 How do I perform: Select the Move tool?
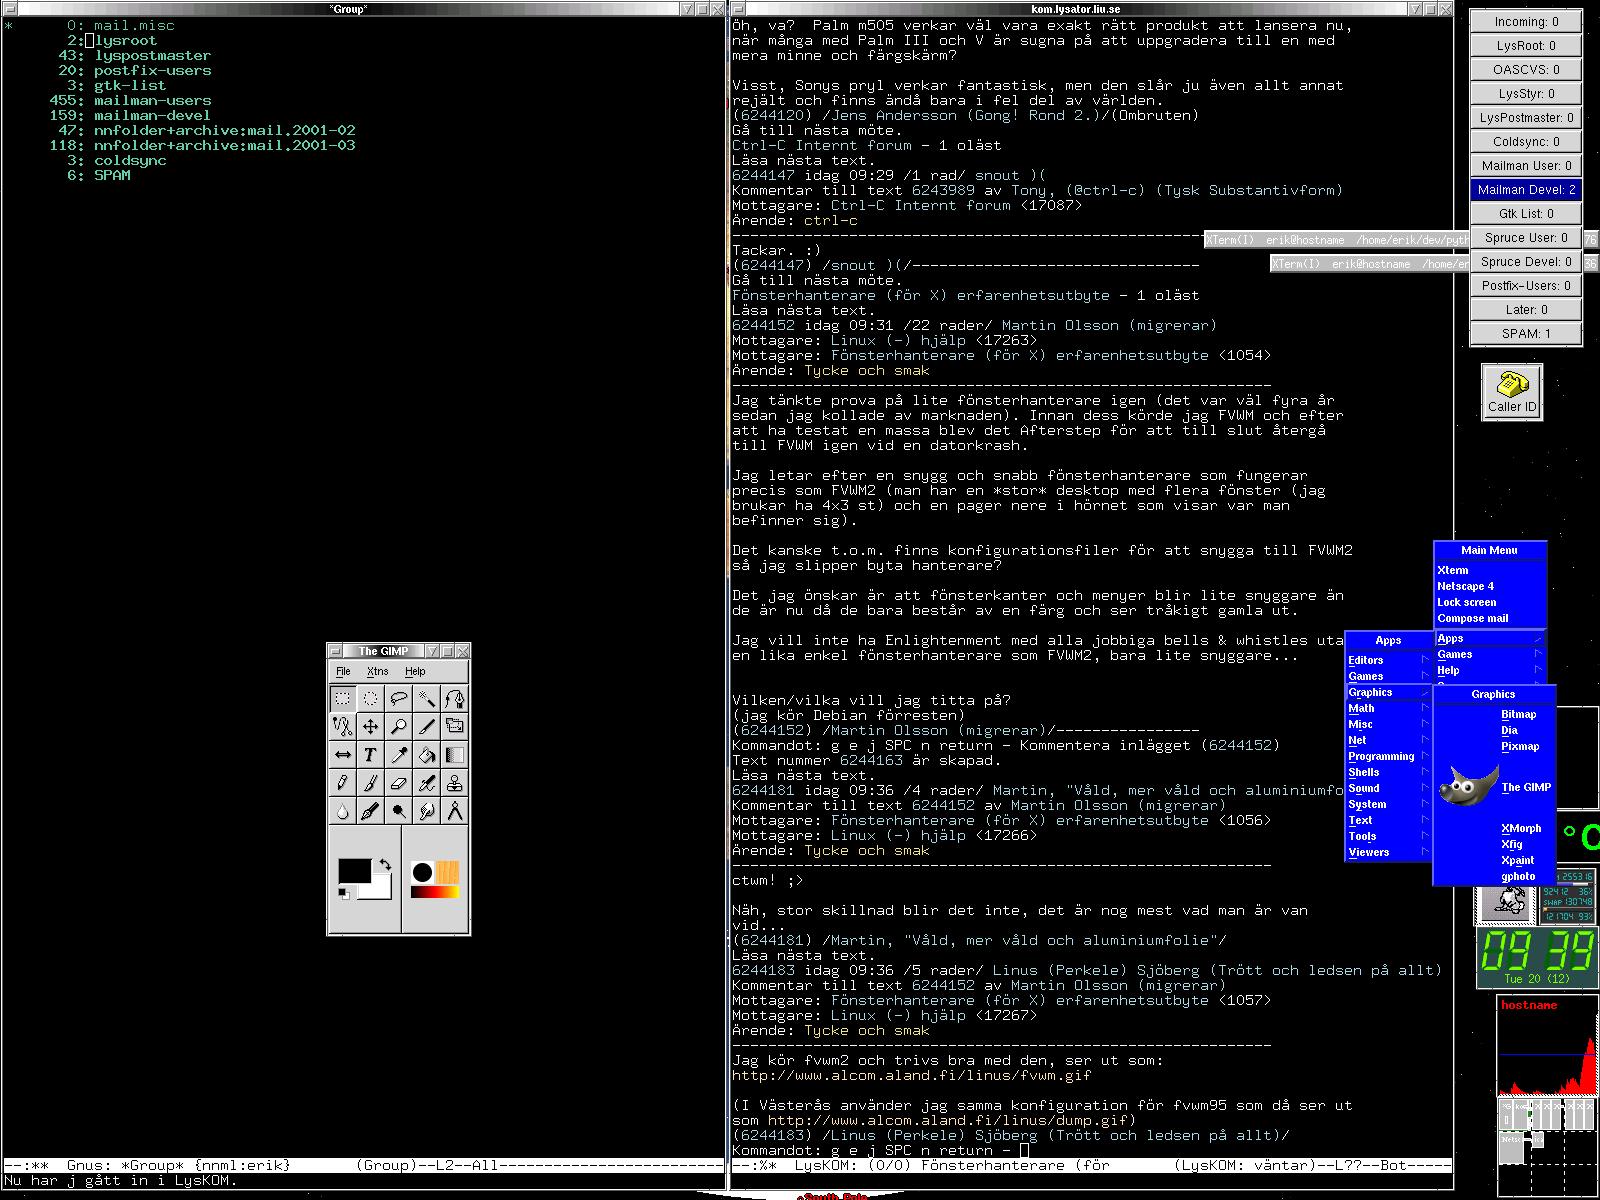pyautogui.click(x=370, y=727)
